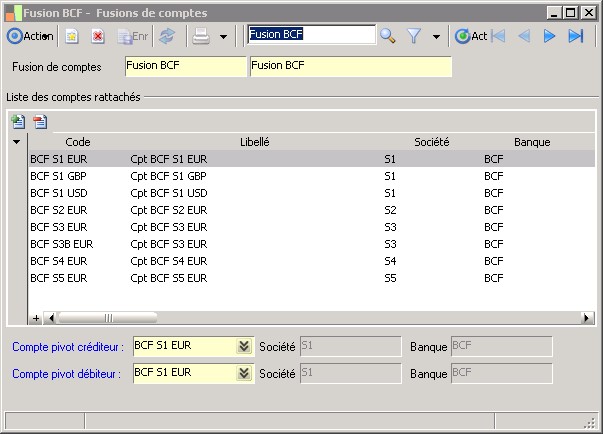
Task: Click the Libellé column header
Action: pos(254,142)
